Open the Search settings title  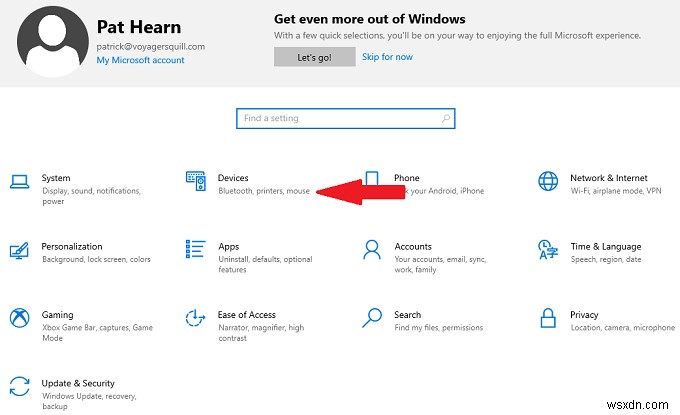click(408, 314)
